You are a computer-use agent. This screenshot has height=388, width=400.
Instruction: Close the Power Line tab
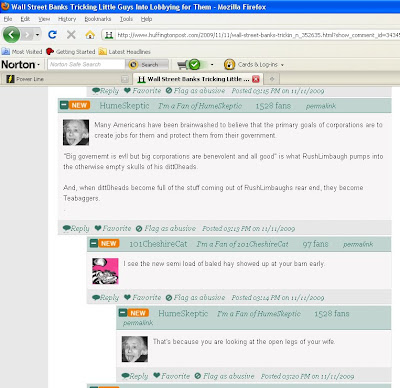(x=125, y=79)
